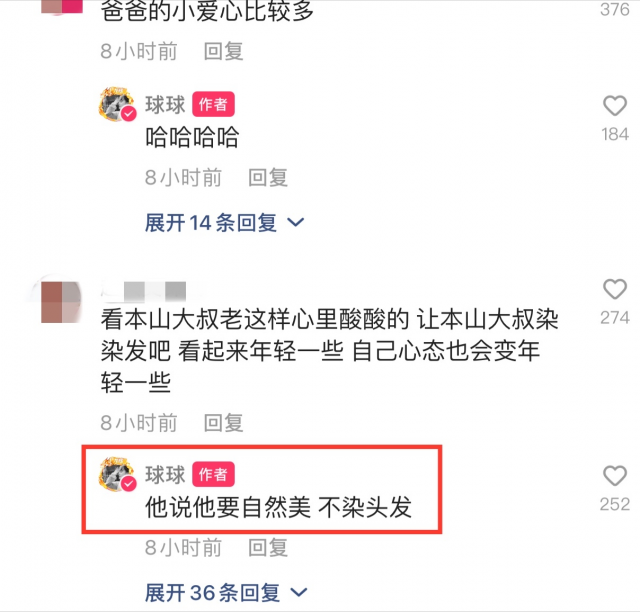The height and width of the screenshot is (612, 640).
Task: Reply to the 哈哈哈哈 comment
Action: pyautogui.click(x=268, y=178)
